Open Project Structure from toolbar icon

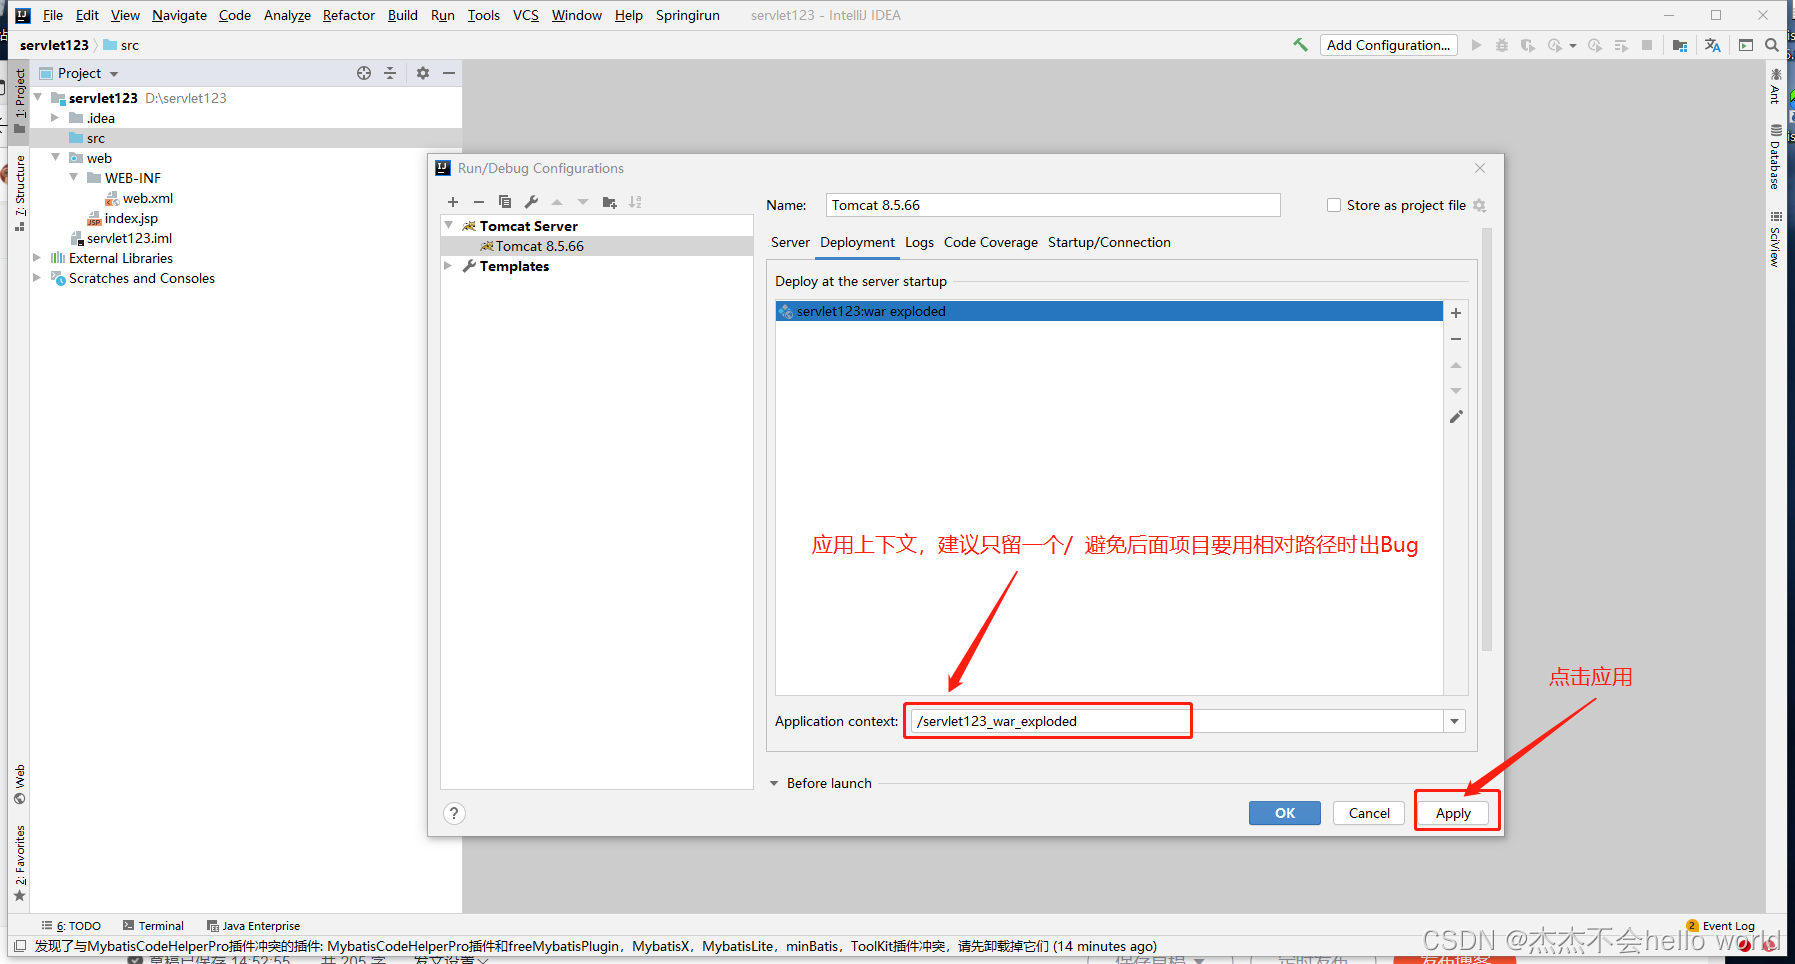point(1680,45)
